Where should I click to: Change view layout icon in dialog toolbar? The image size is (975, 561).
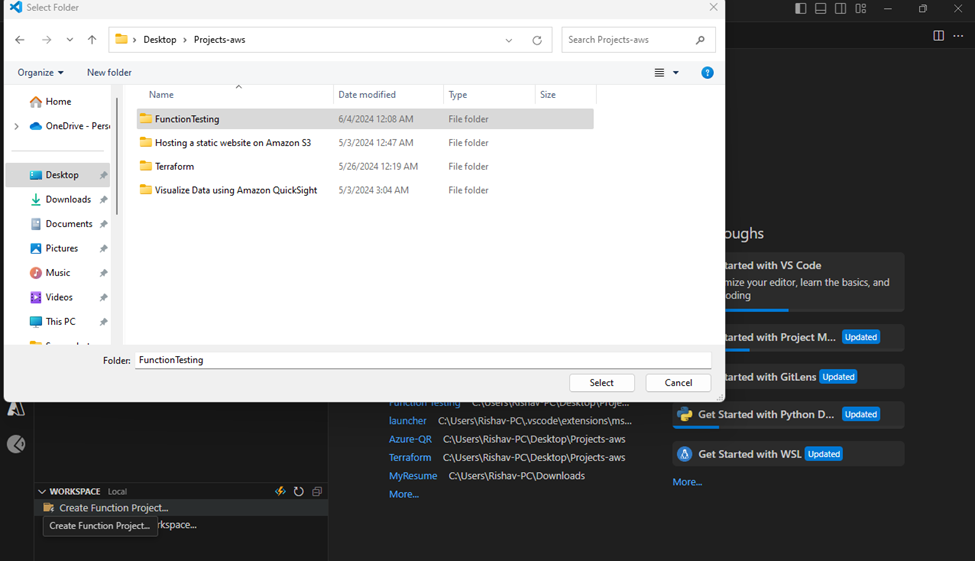point(659,73)
